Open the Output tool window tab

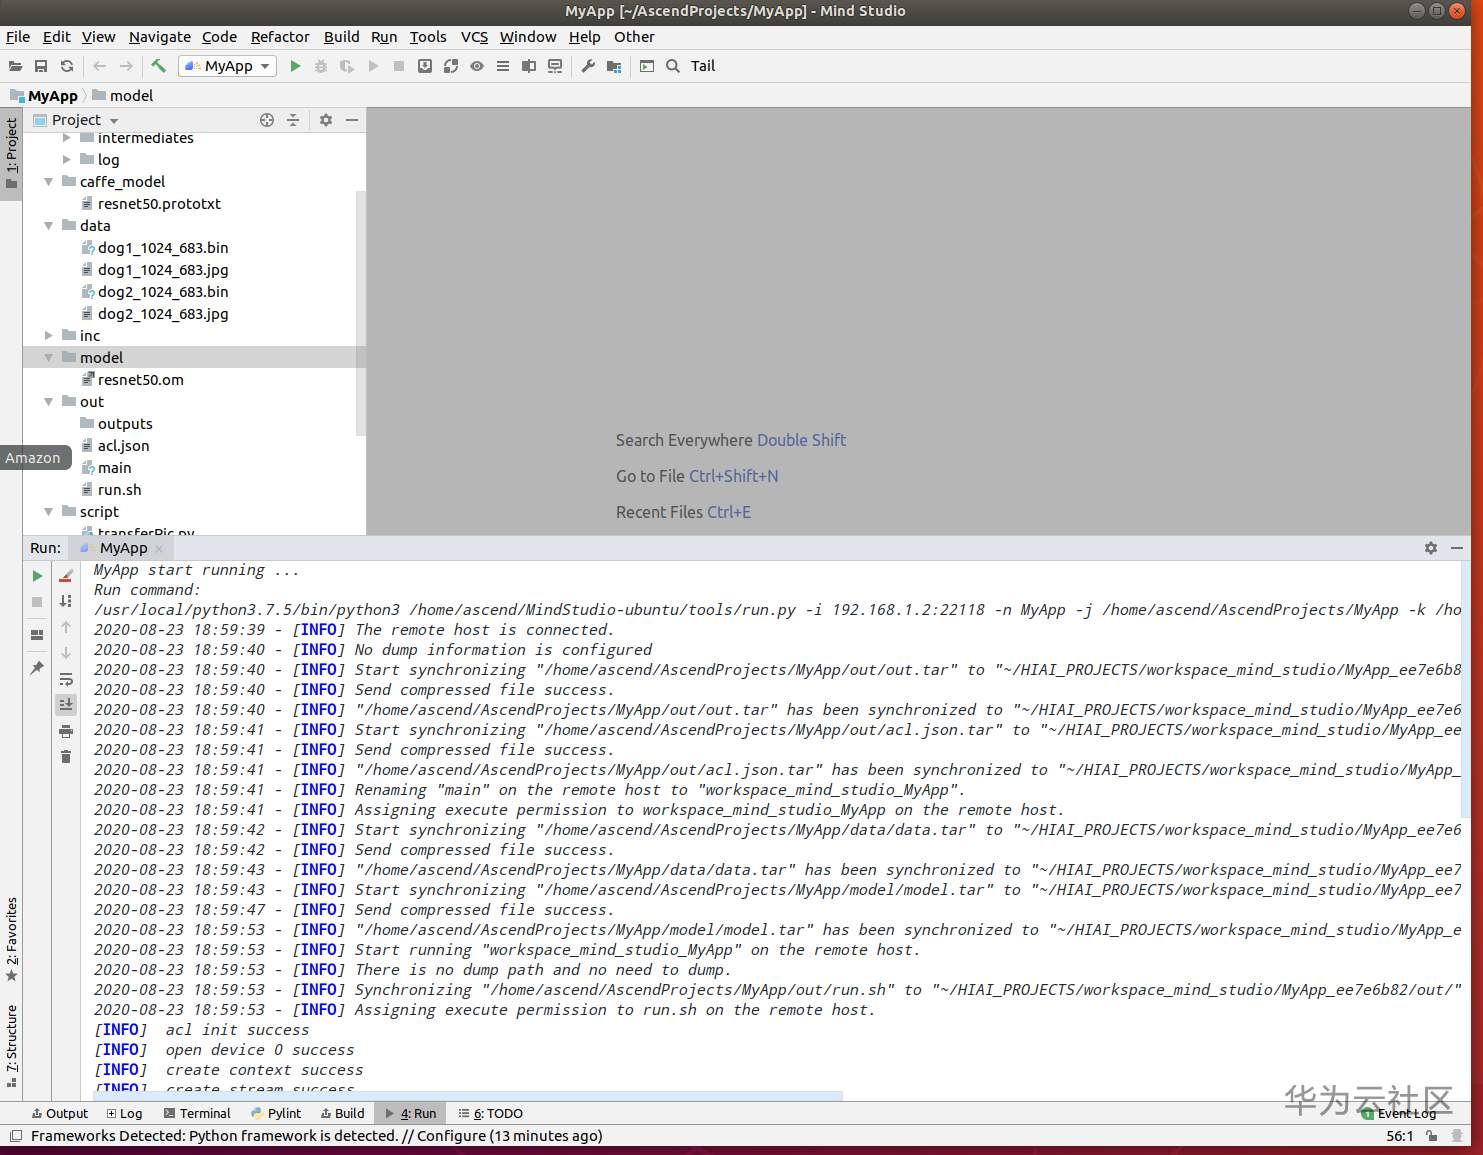[x=60, y=1113]
